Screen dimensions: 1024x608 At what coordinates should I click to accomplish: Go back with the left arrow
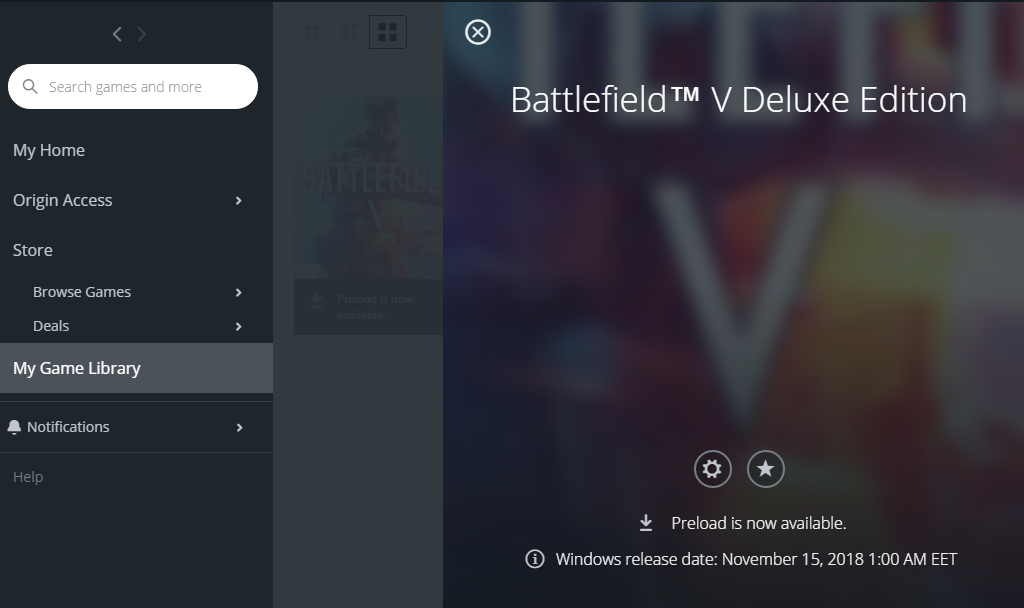[x=117, y=34]
